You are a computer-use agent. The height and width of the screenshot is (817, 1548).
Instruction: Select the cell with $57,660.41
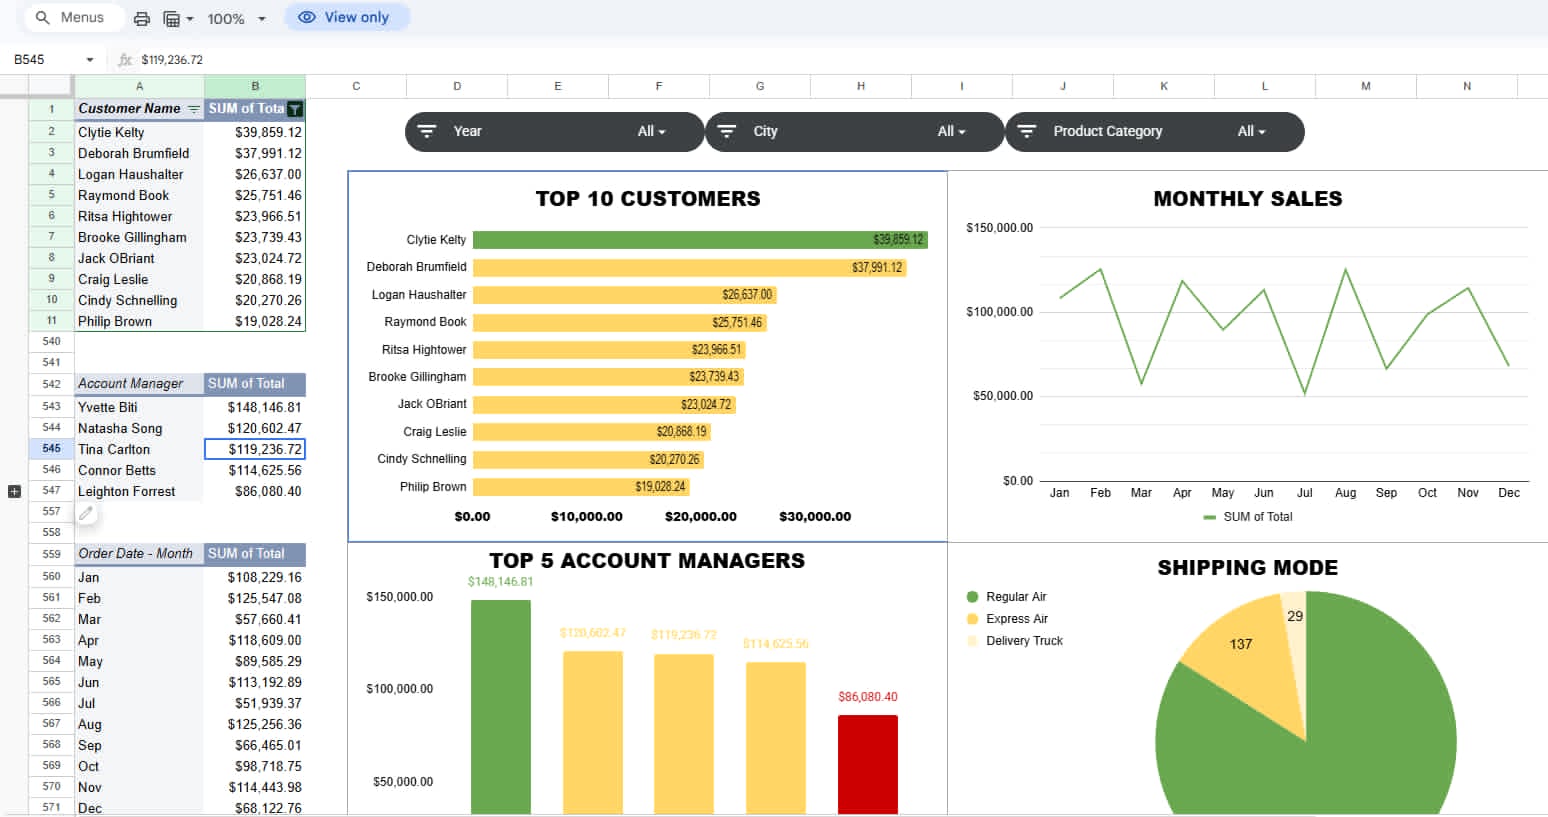click(255, 619)
